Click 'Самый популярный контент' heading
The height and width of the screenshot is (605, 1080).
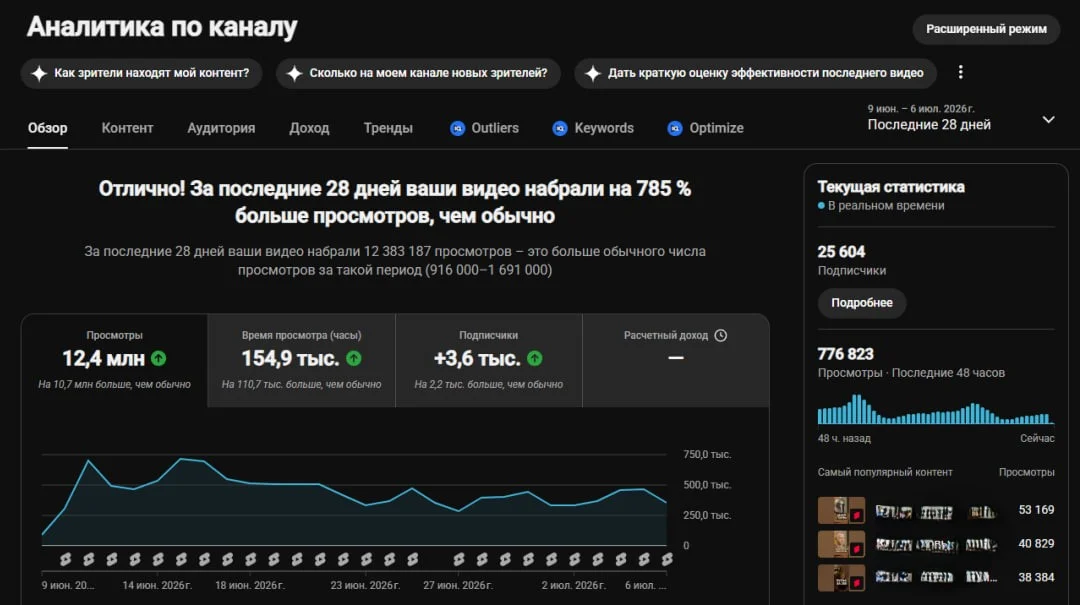click(x=885, y=472)
